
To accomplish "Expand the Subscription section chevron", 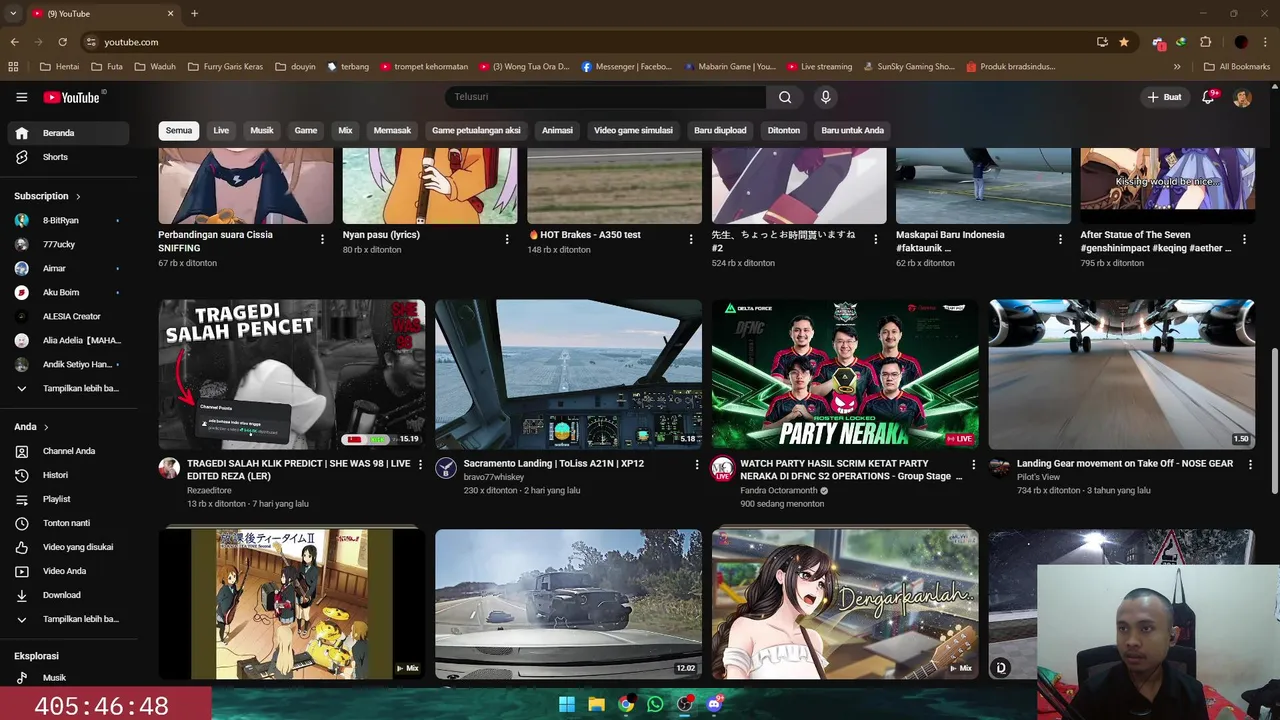I will click(78, 196).
